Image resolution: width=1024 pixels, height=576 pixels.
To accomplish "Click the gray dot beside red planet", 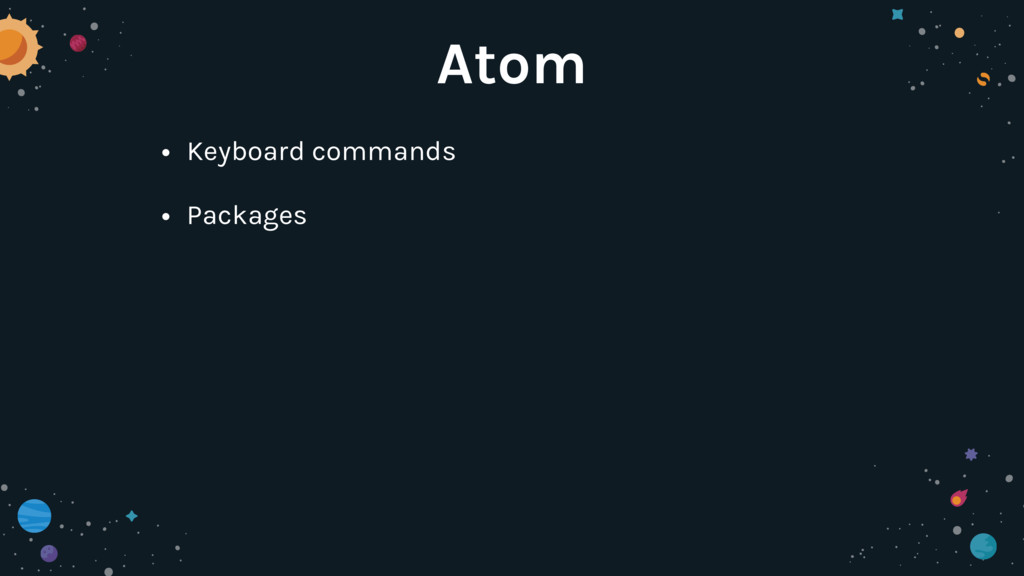I will [x=94, y=26].
